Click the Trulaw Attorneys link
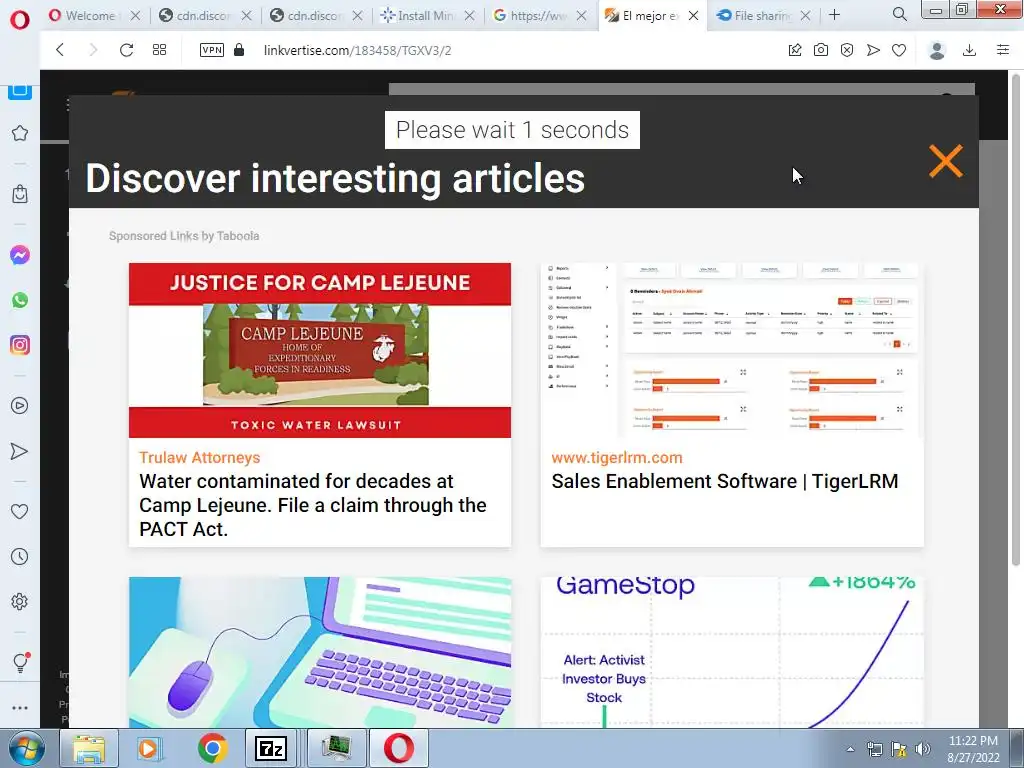 tap(199, 457)
